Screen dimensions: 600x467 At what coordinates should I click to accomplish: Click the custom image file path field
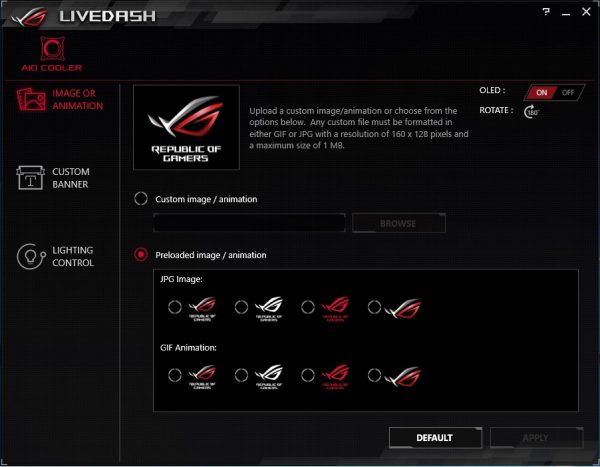(249, 222)
